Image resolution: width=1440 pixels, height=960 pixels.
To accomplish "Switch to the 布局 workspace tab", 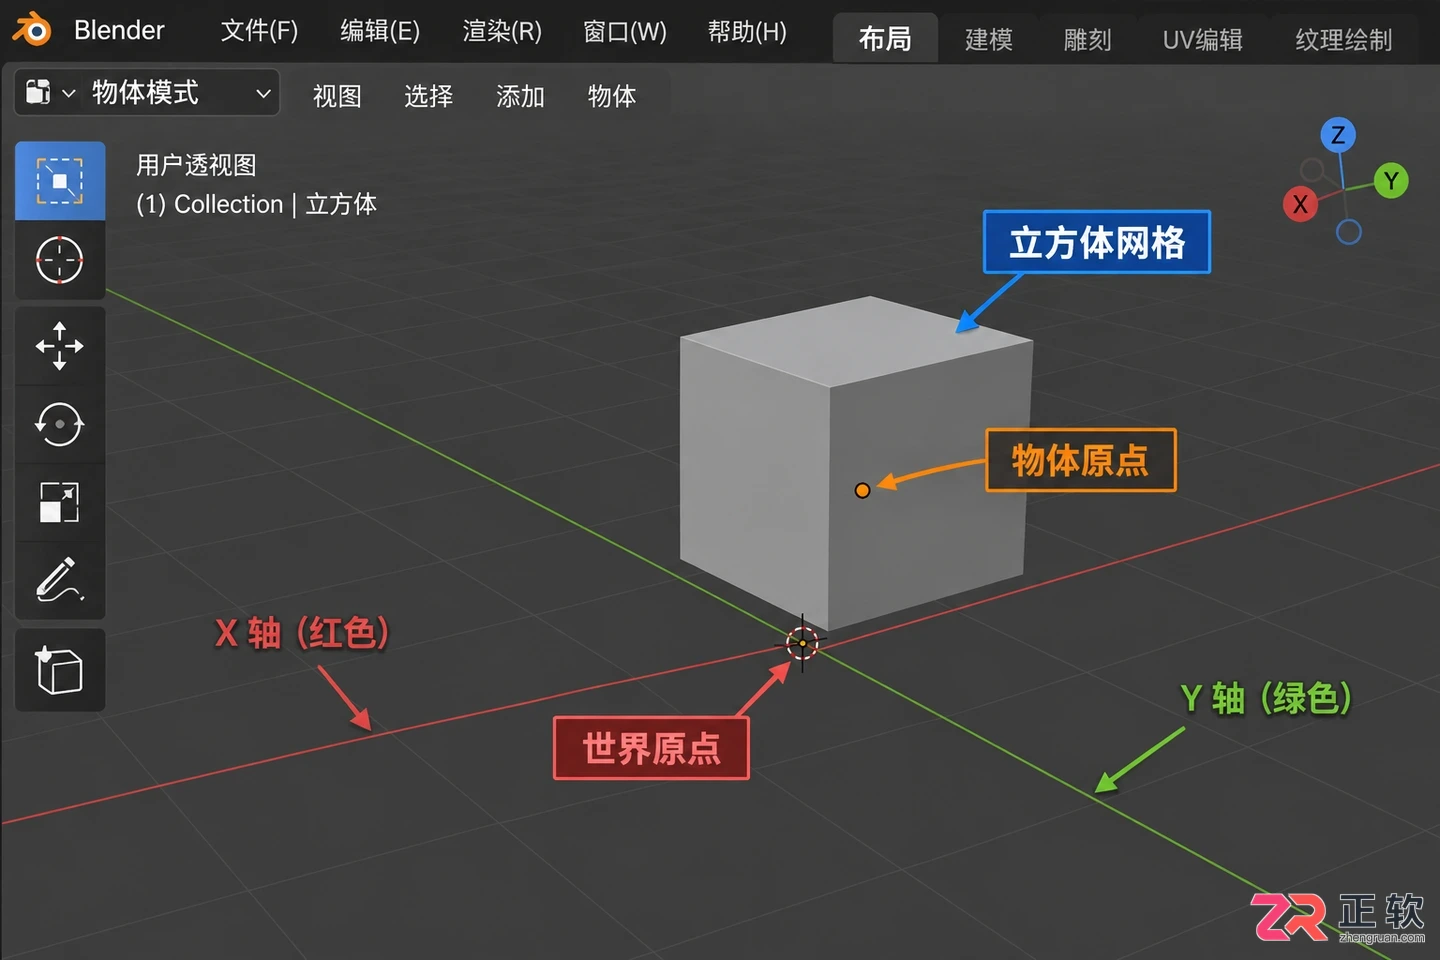I will (885, 38).
